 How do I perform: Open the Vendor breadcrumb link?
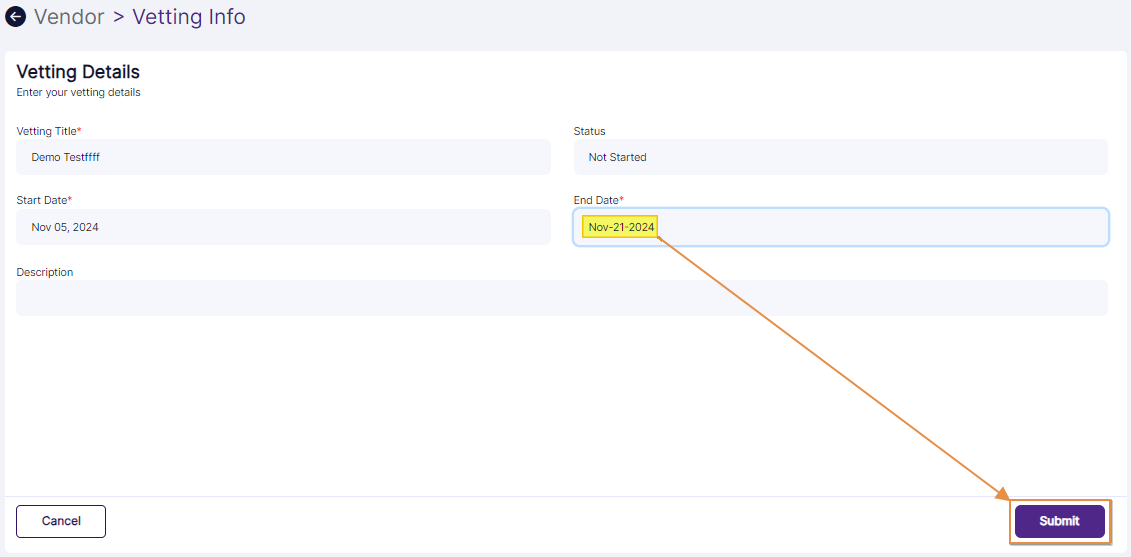69,17
